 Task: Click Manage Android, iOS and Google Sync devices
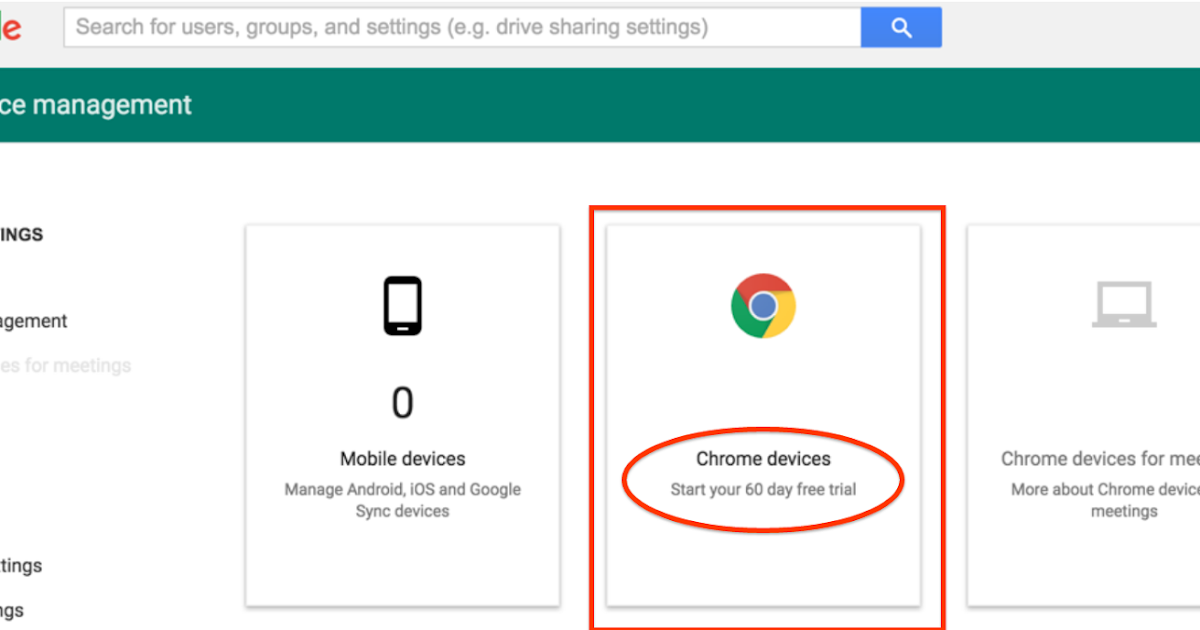click(402, 499)
